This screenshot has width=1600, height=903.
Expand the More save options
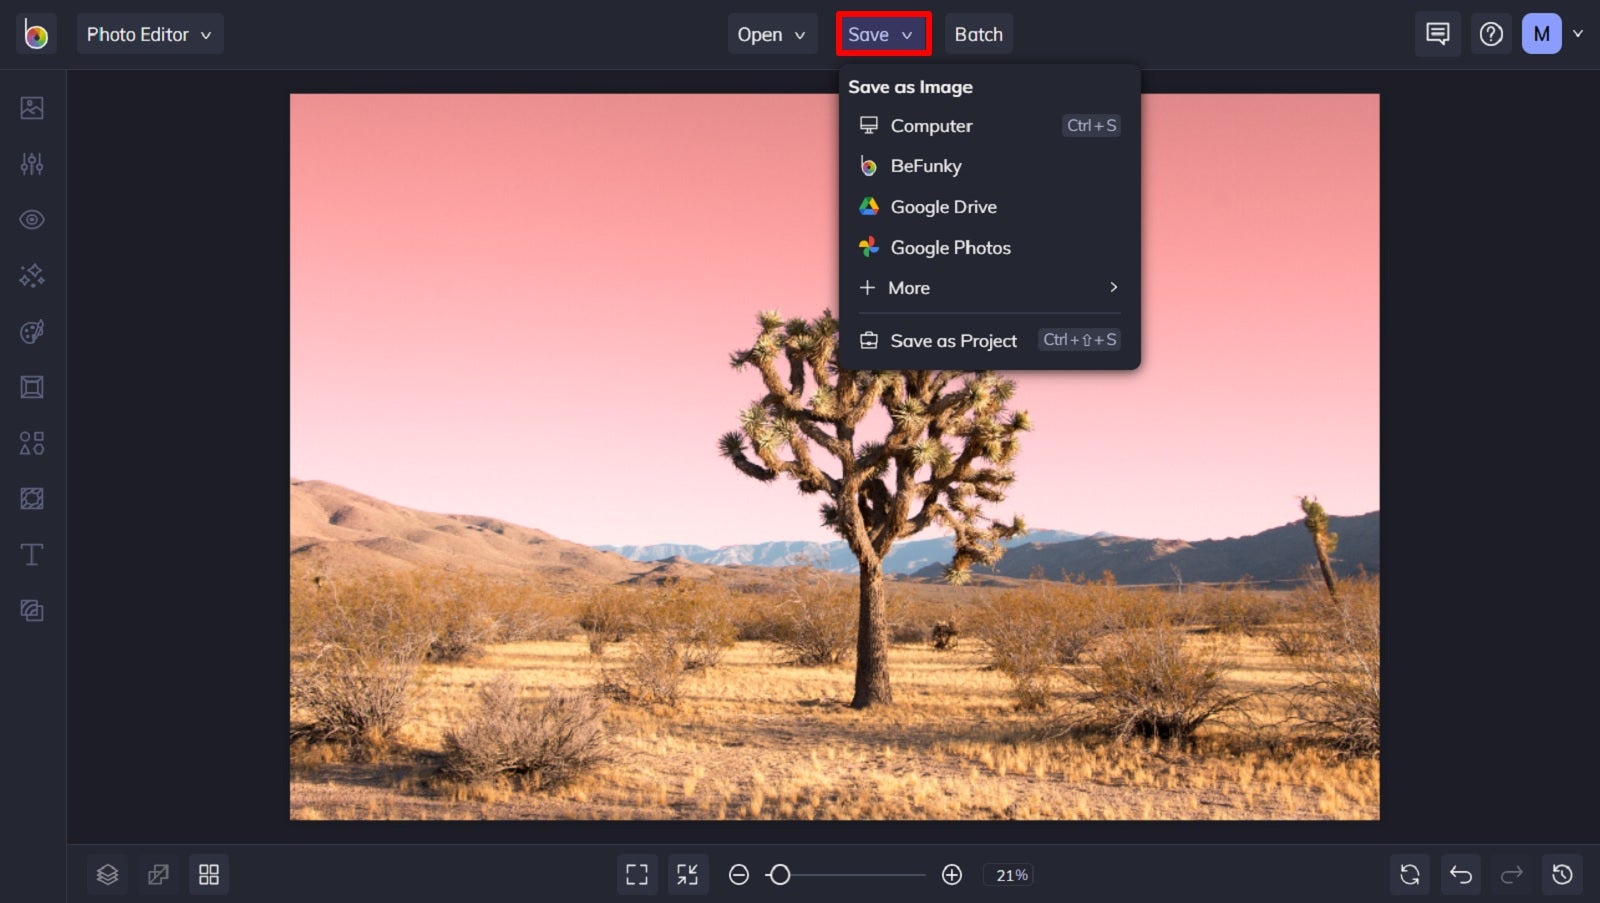pos(908,288)
